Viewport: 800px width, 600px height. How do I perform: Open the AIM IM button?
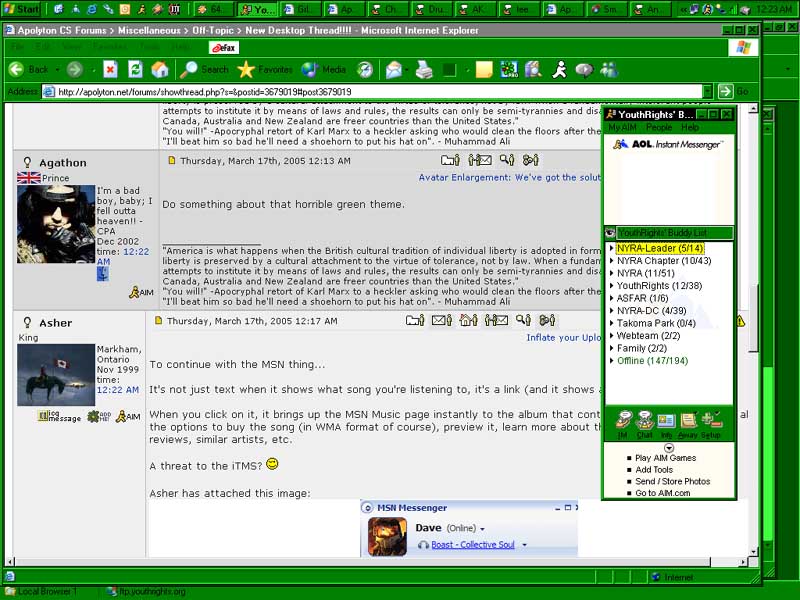621,423
